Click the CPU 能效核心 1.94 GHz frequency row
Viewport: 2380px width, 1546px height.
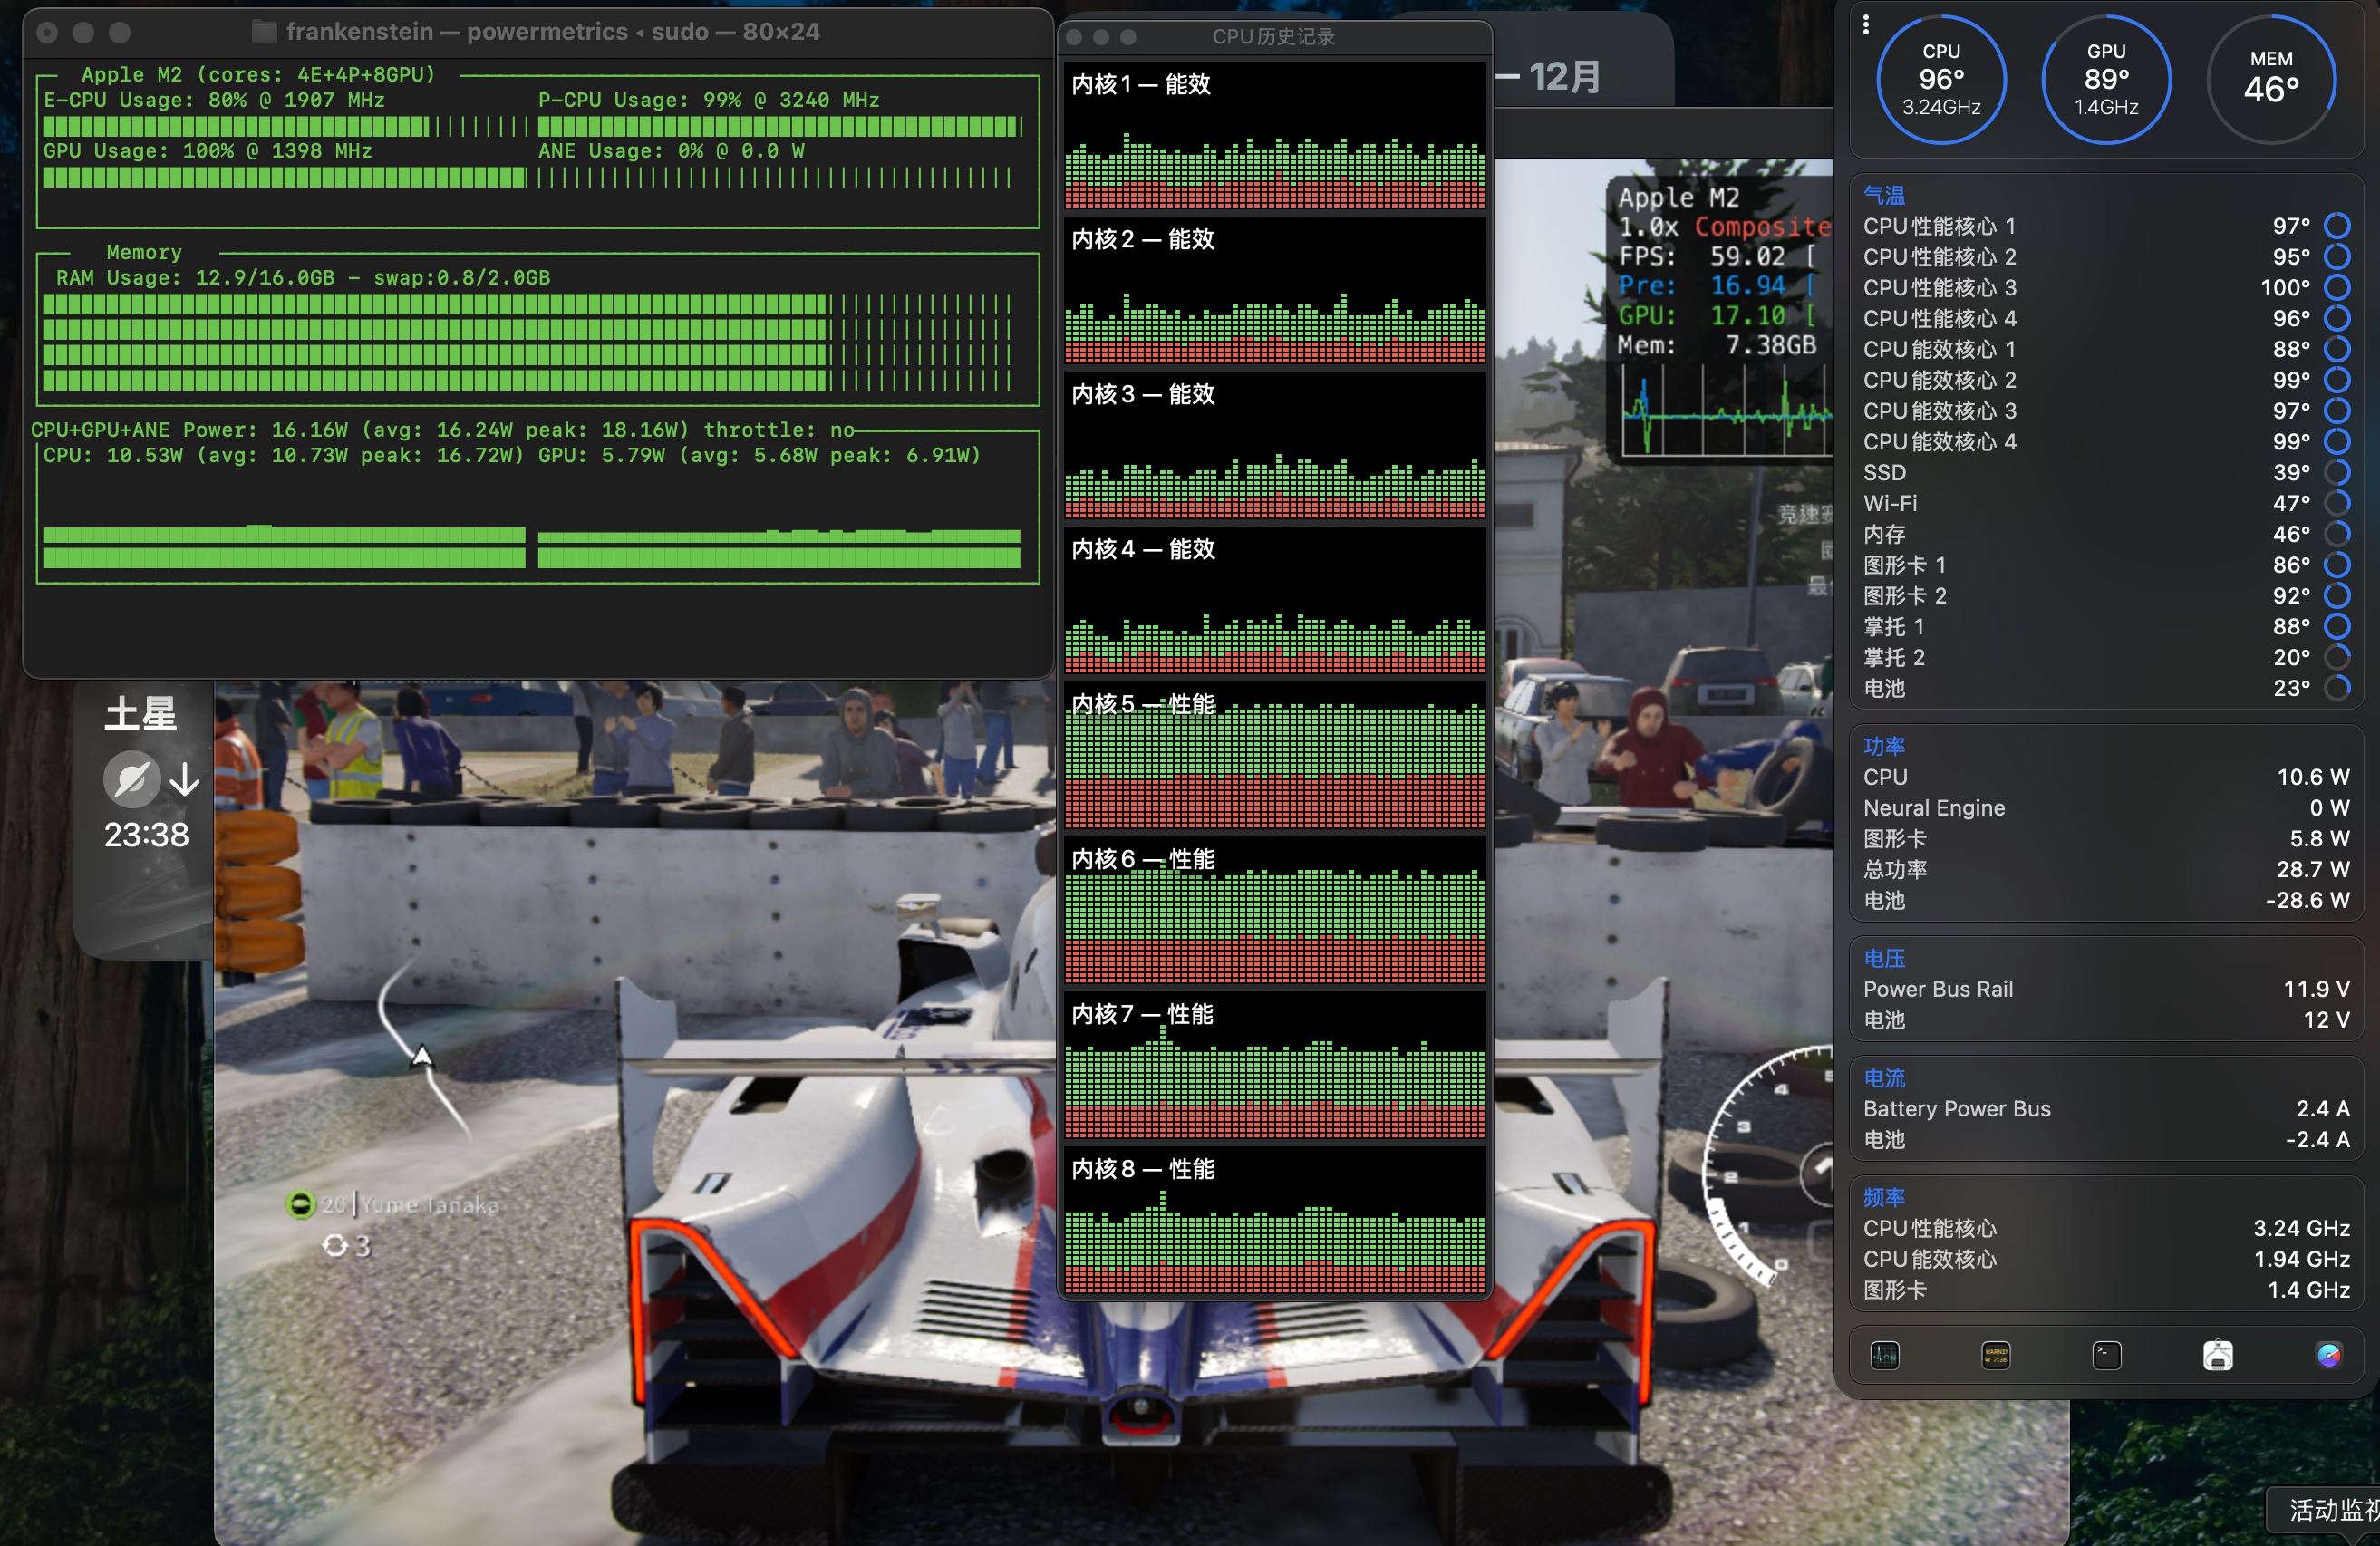(2106, 1259)
